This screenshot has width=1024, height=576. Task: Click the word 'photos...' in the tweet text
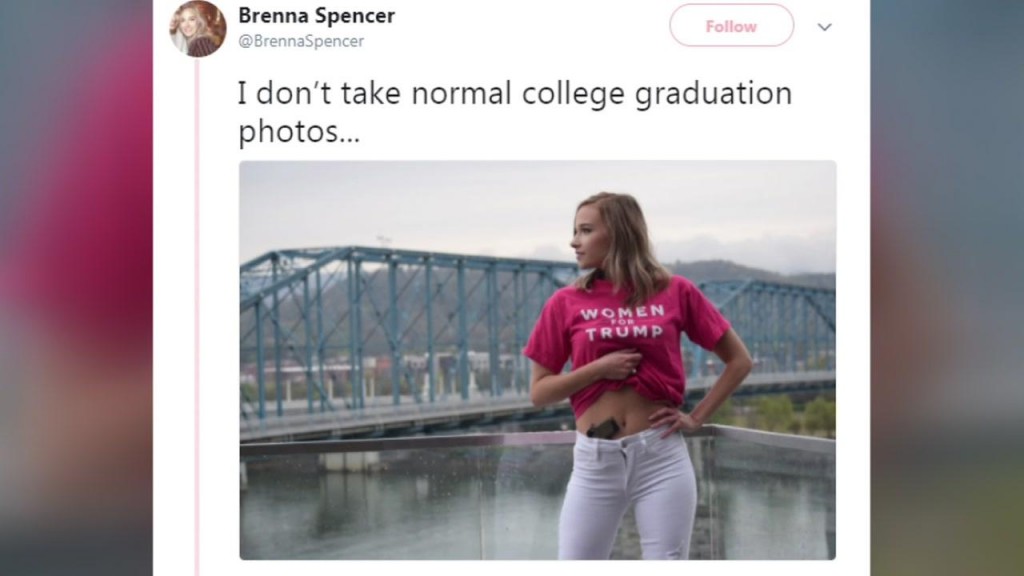tap(298, 132)
